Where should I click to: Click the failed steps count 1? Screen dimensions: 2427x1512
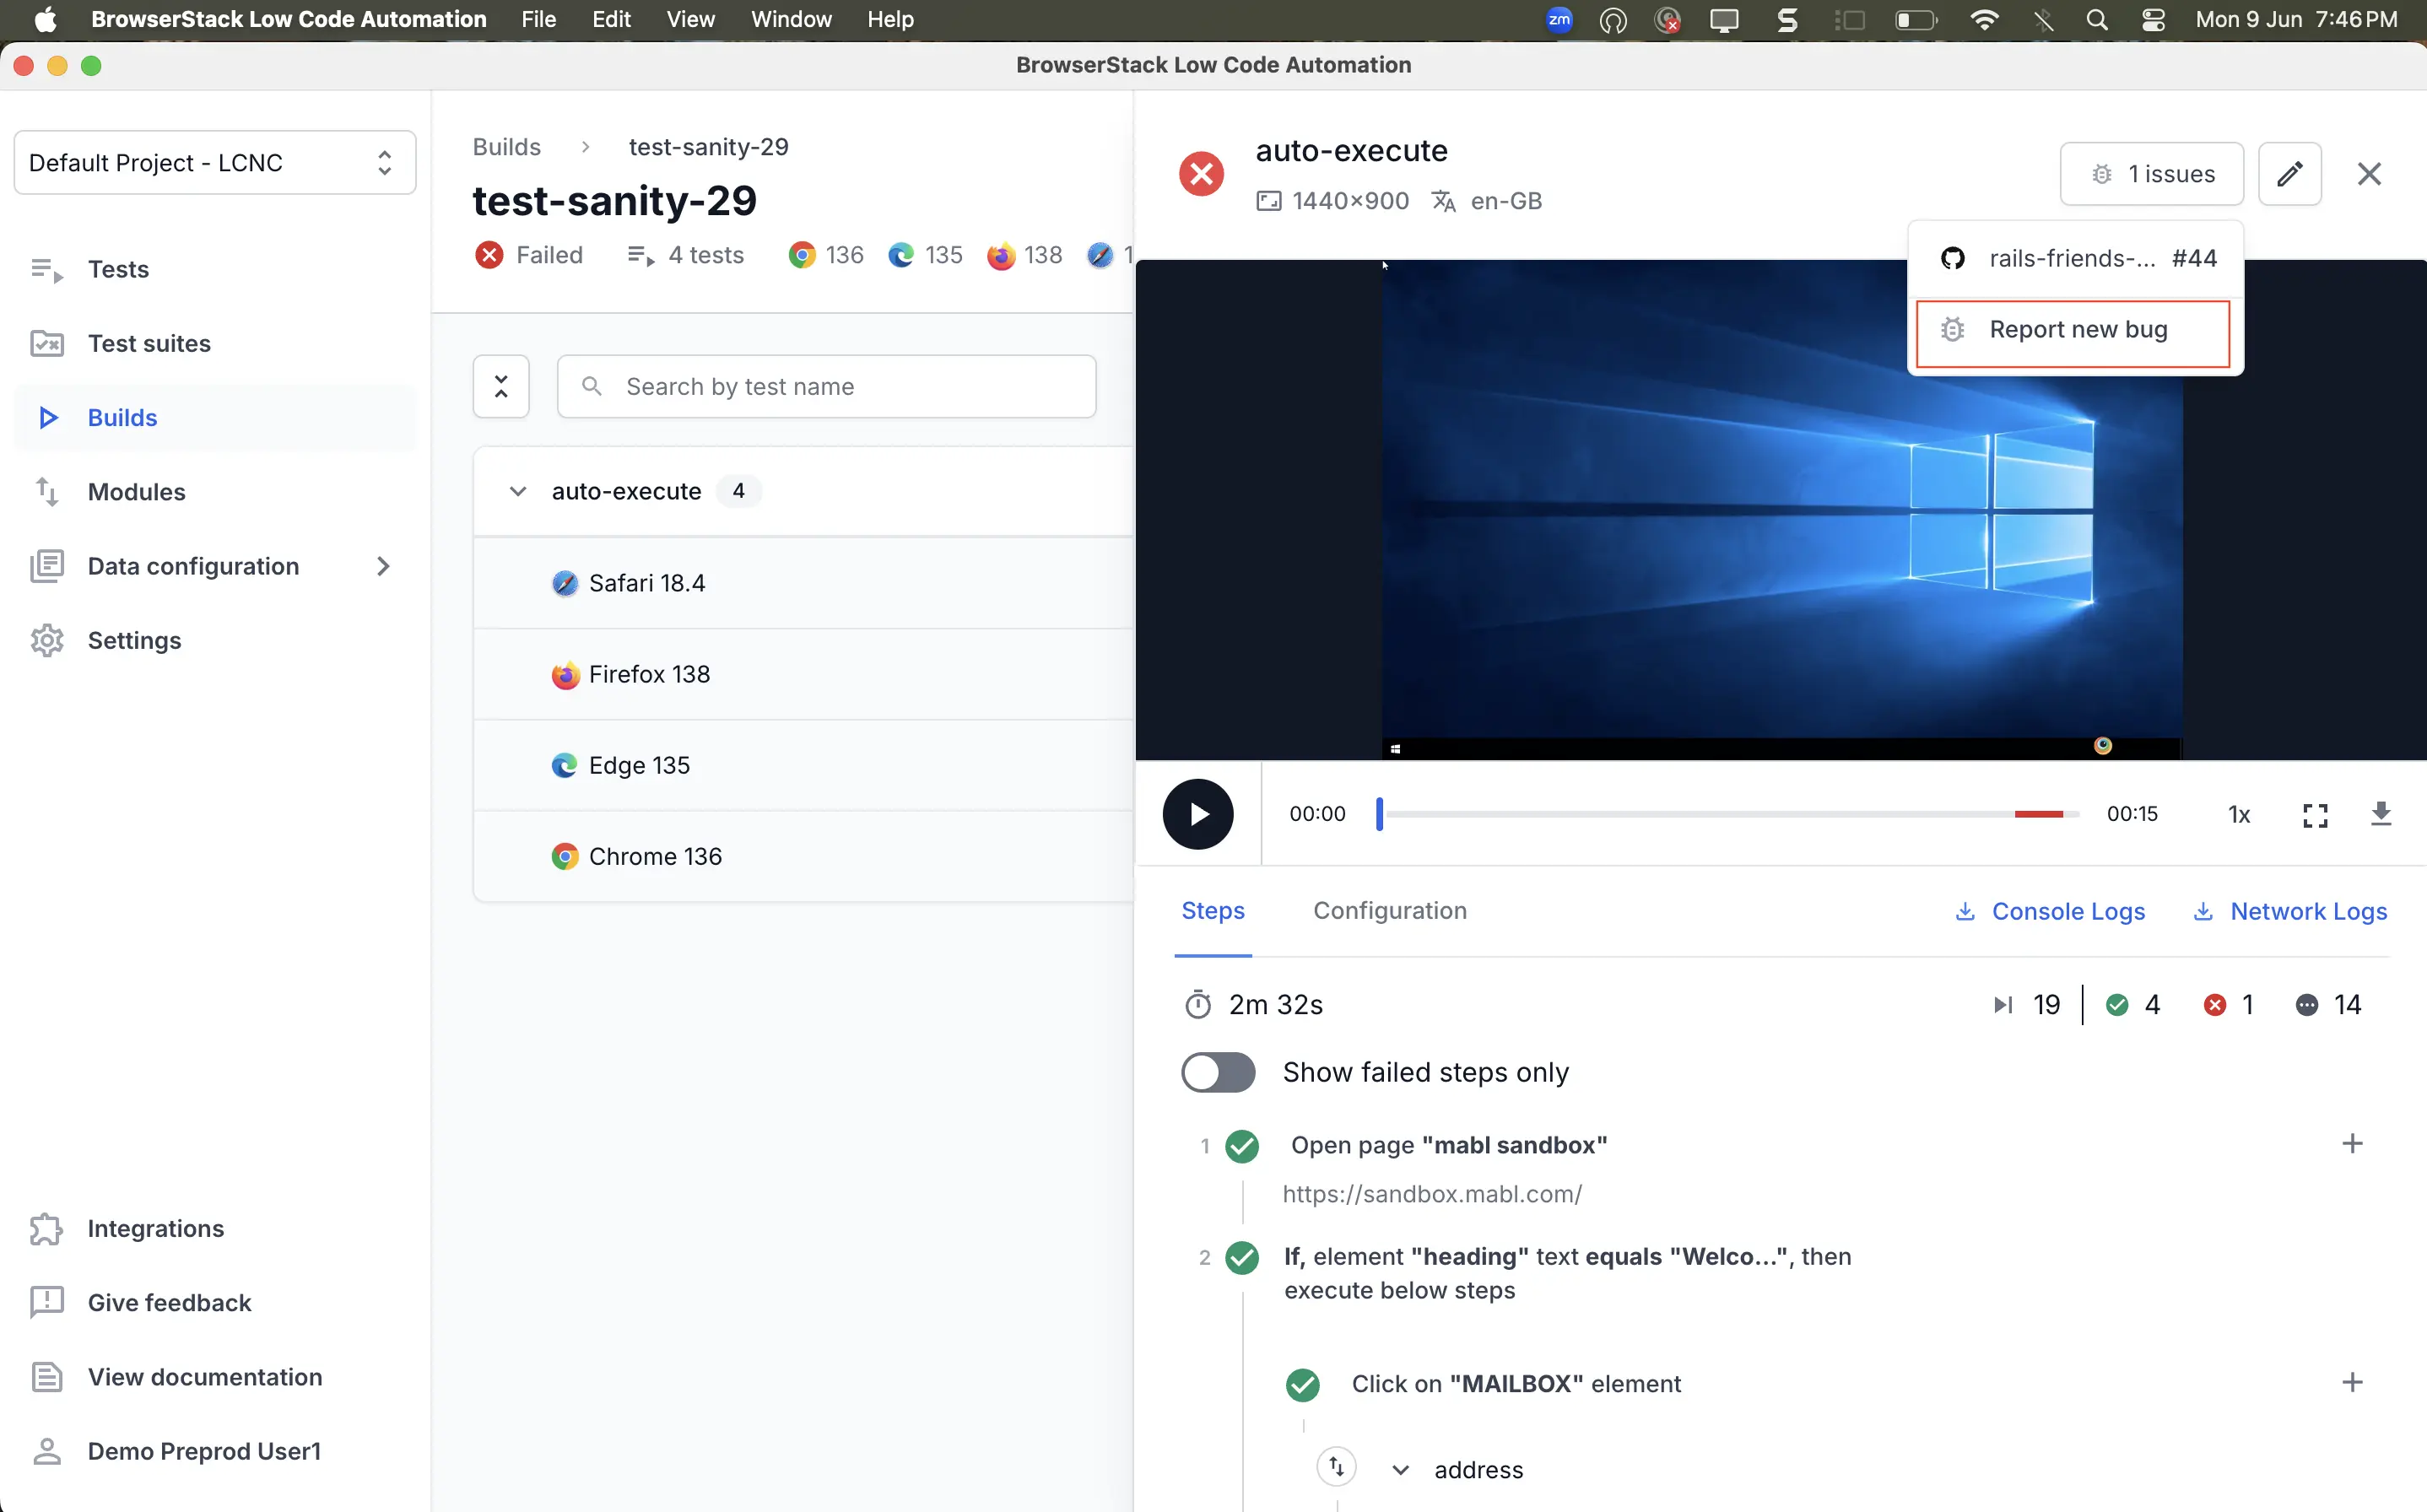coord(2229,1004)
